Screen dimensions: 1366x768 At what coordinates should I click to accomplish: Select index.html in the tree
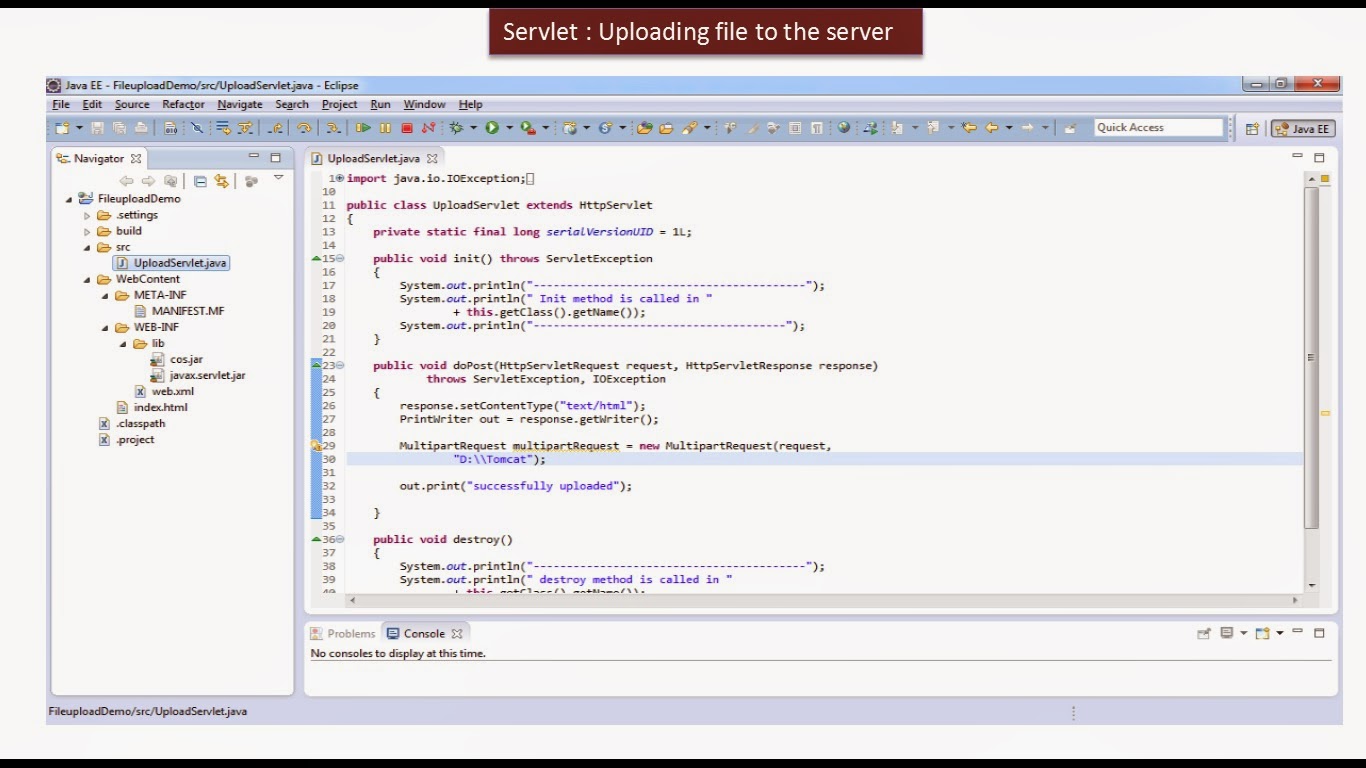click(x=152, y=407)
